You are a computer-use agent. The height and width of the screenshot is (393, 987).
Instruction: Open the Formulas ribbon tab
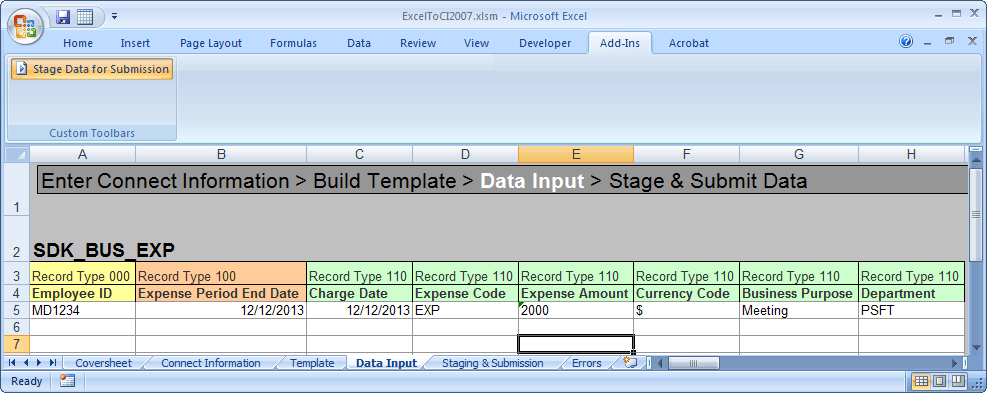pos(293,43)
